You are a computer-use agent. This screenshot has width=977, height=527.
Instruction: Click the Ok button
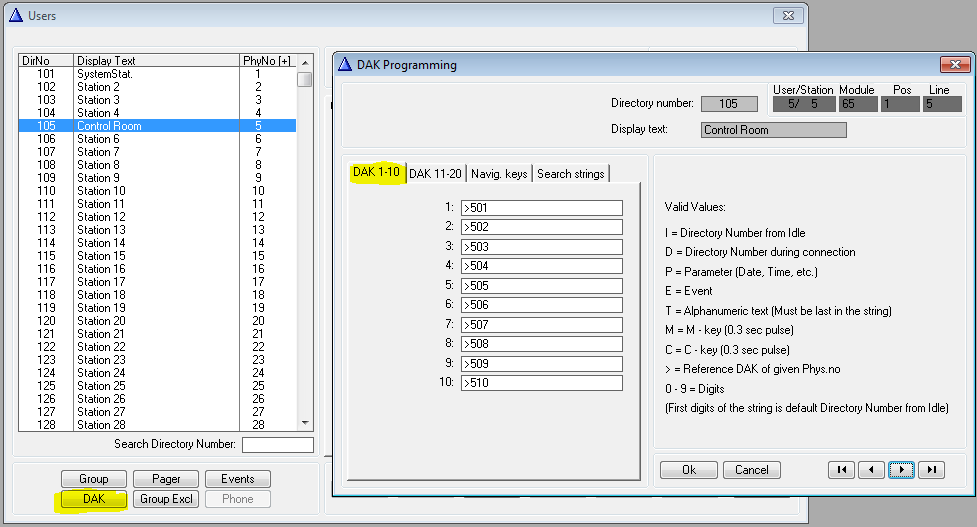click(688, 470)
